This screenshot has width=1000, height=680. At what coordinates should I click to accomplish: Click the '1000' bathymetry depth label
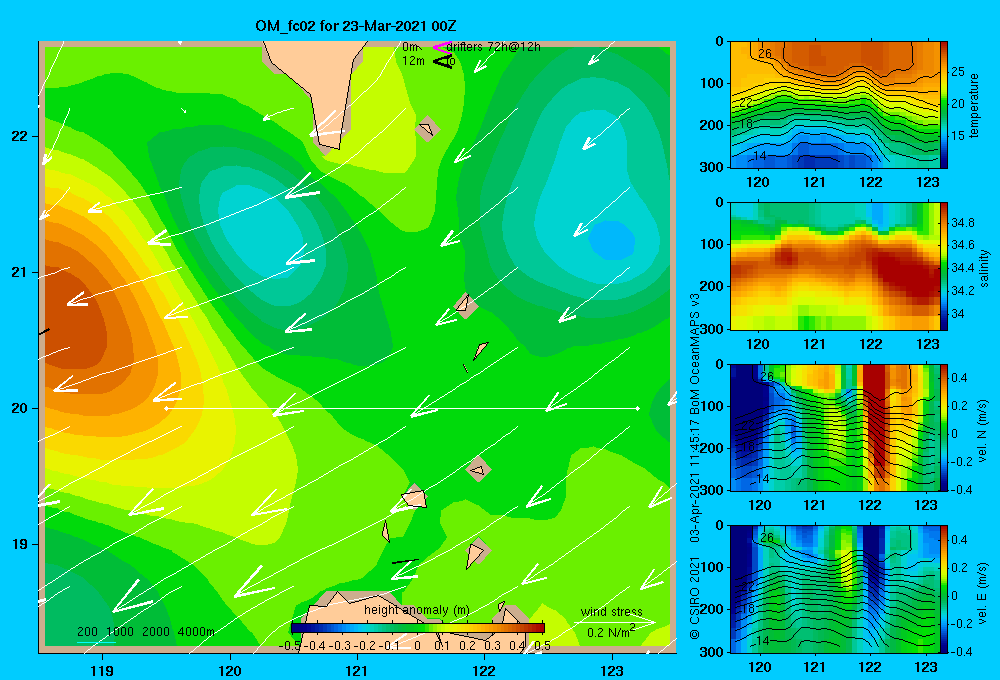coord(120,632)
